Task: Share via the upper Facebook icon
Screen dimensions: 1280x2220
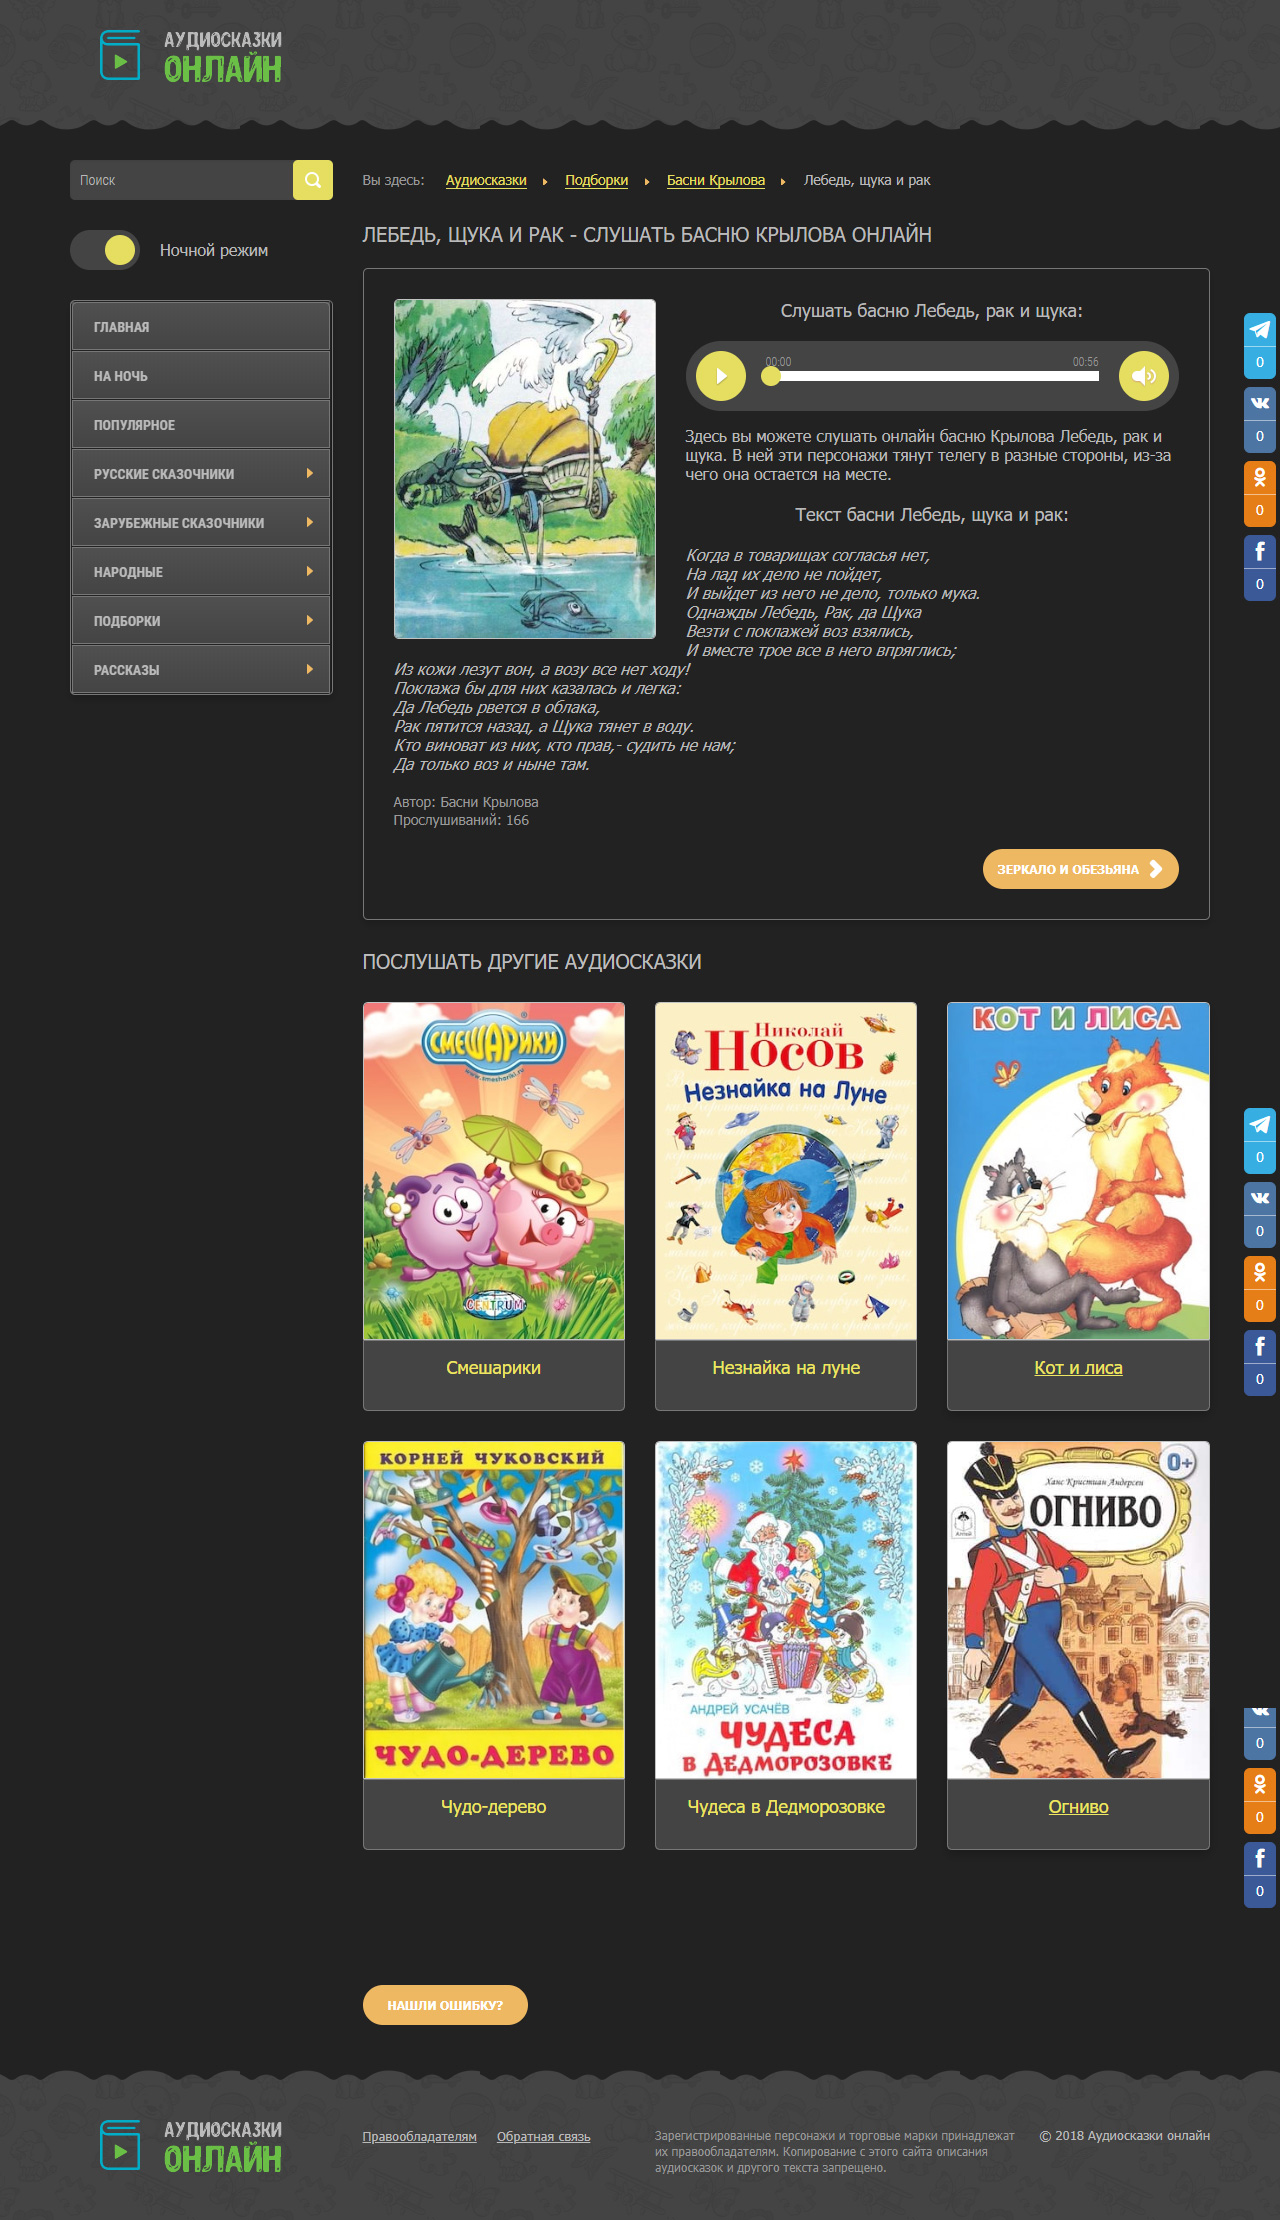Action: click(x=1260, y=551)
